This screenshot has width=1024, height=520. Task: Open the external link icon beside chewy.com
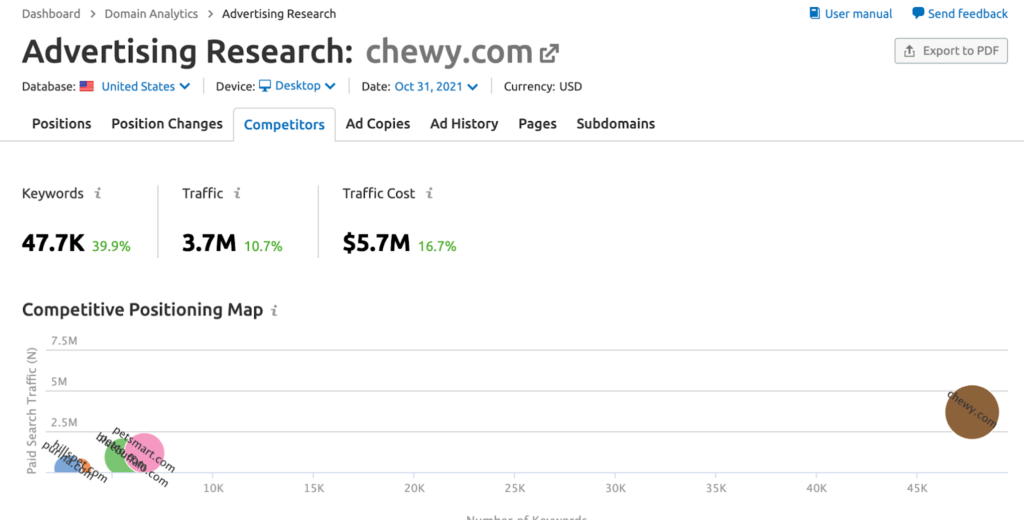pyautogui.click(x=549, y=52)
